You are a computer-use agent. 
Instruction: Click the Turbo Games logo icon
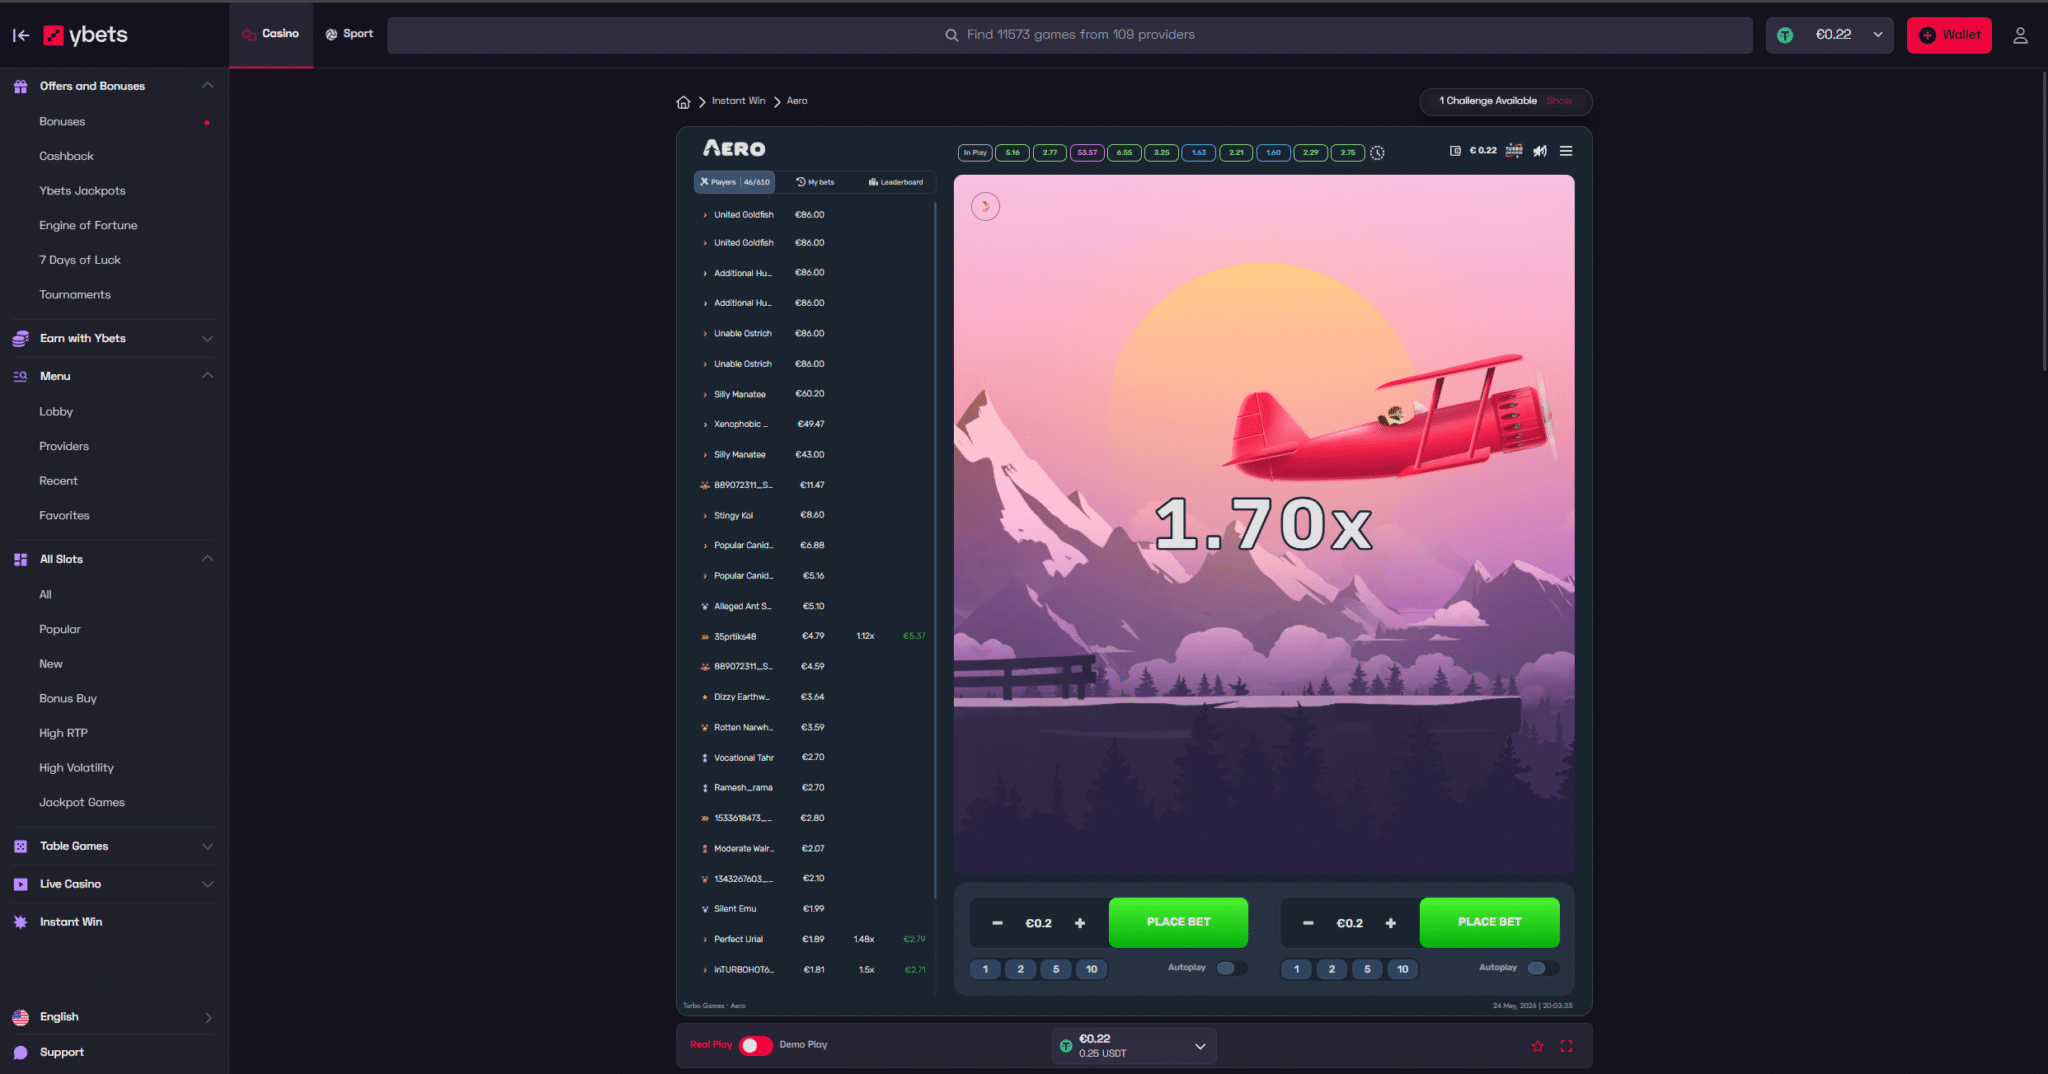coord(1514,151)
